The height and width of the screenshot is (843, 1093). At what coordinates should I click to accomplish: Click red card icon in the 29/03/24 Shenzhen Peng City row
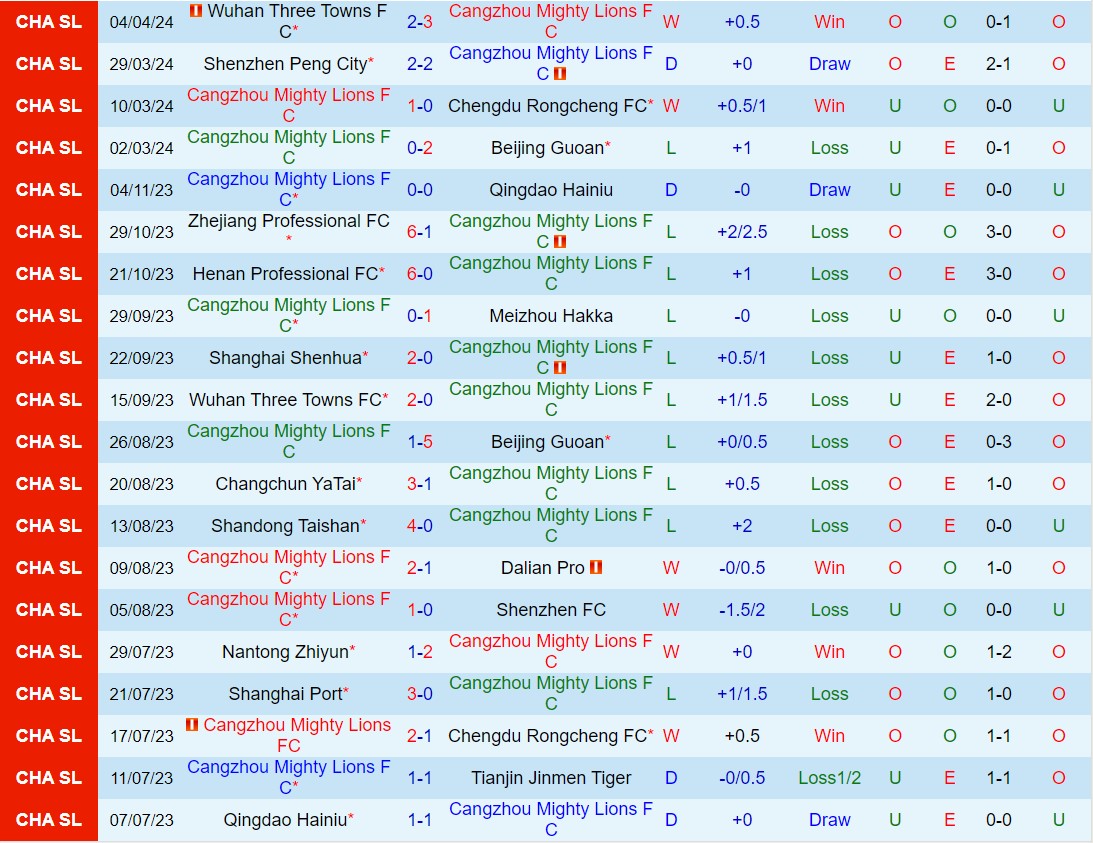click(559, 73)
